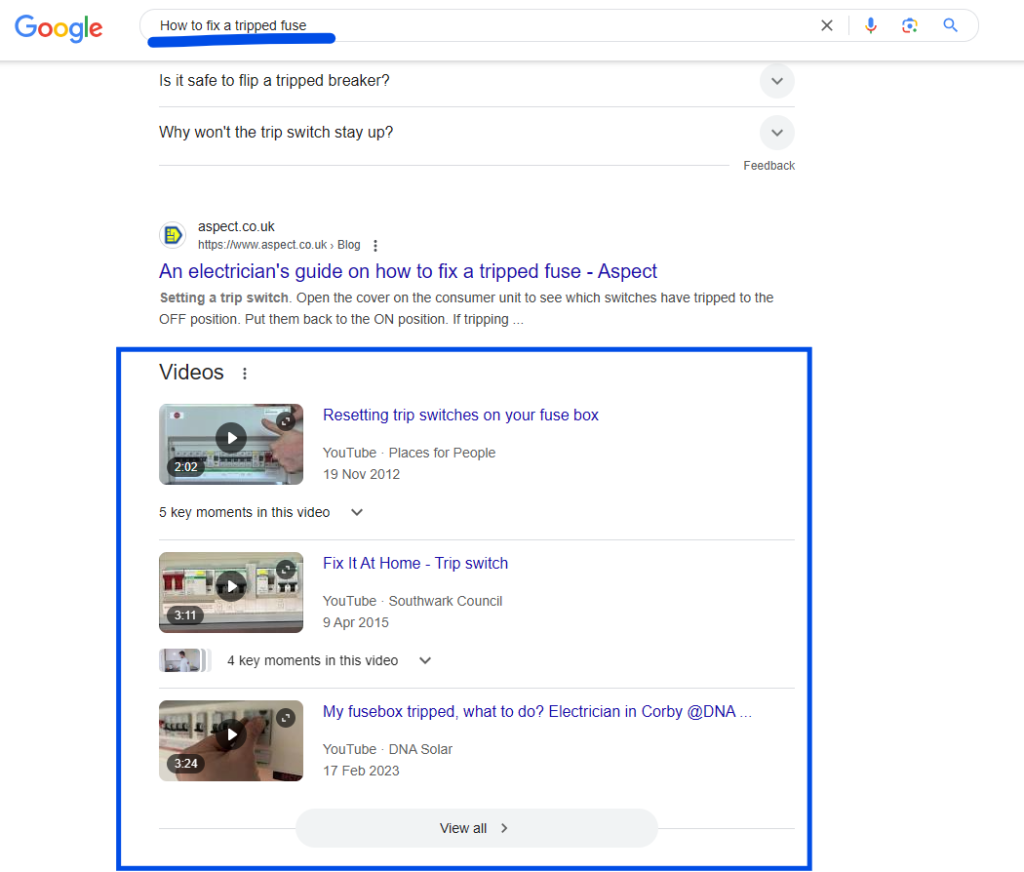
Task: Click aspect.co.uk site name text
Action: click(236, 227)
